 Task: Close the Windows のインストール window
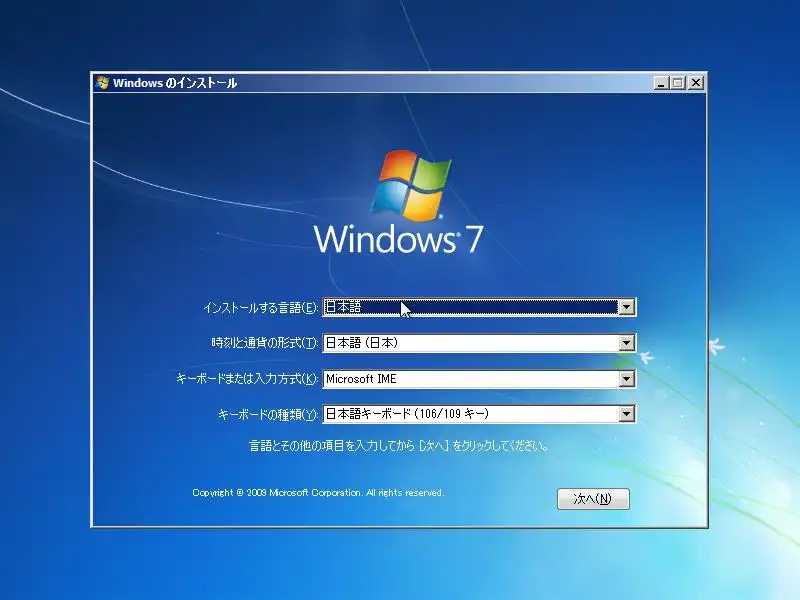(x=696, y=83)
